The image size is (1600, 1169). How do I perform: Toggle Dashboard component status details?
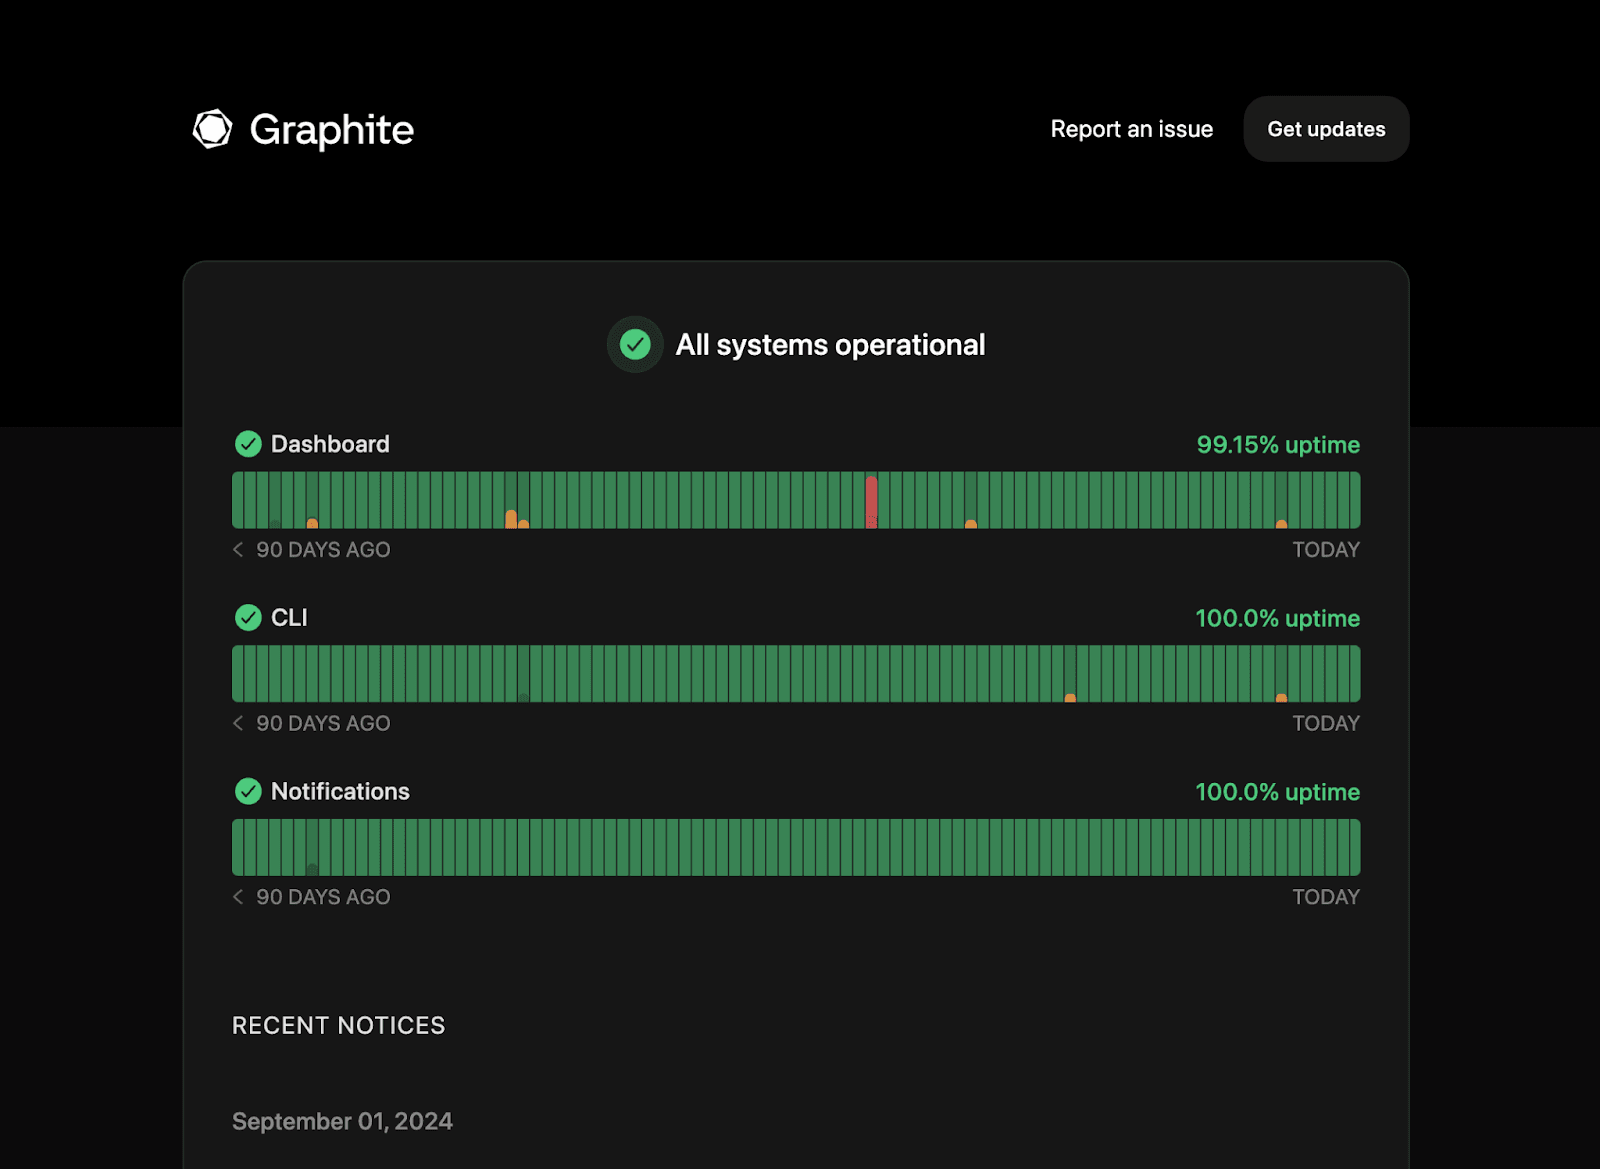coord(330,444)
